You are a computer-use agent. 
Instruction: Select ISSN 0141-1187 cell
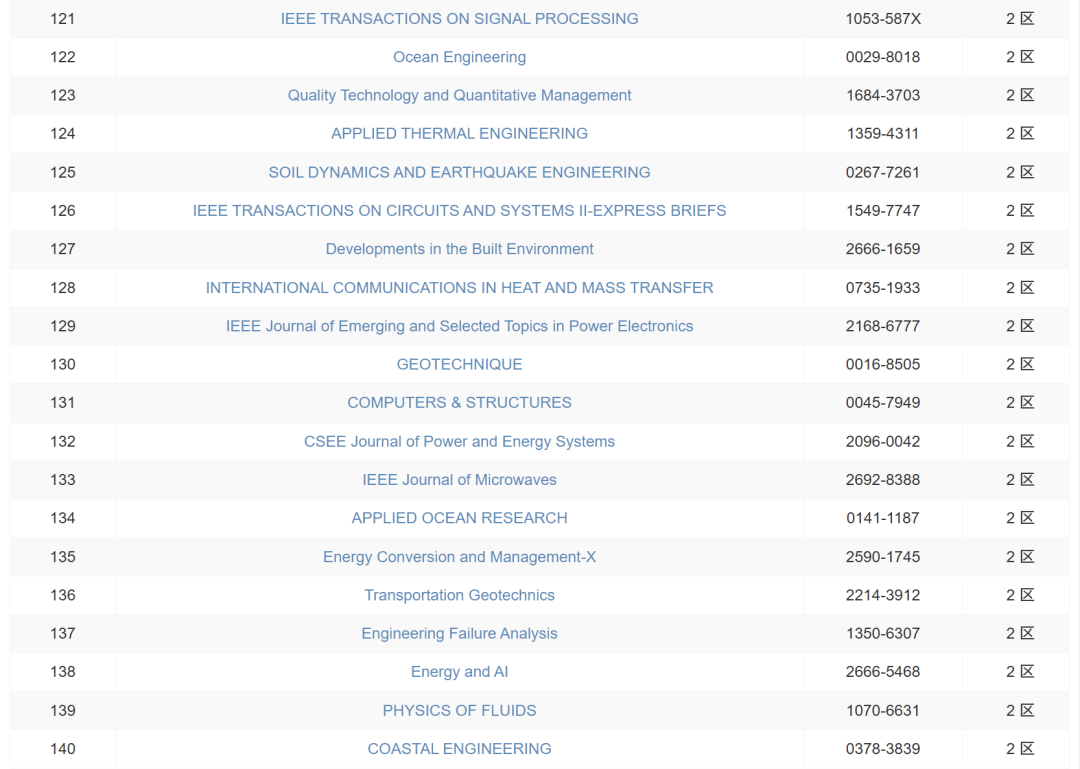tap(883, 518)
